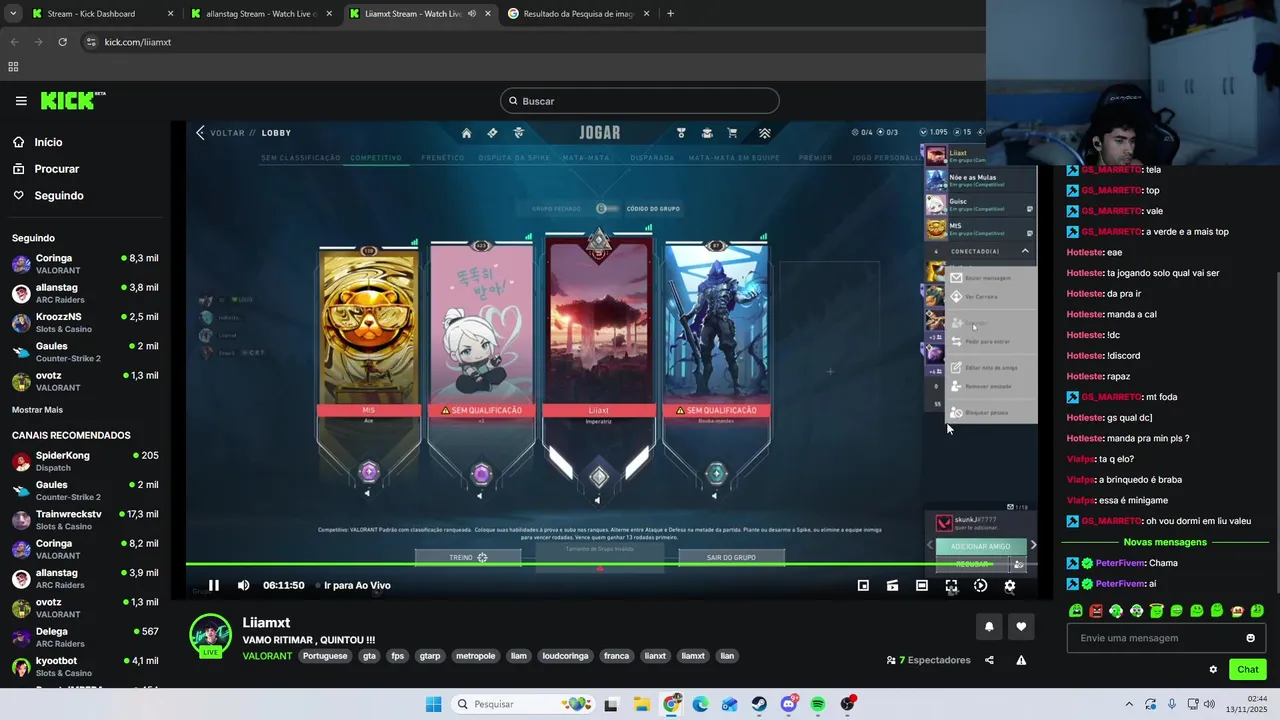Open Steam from the taskbar
The width and height of the screenshot is (1280, 720).
coord(759,704)
